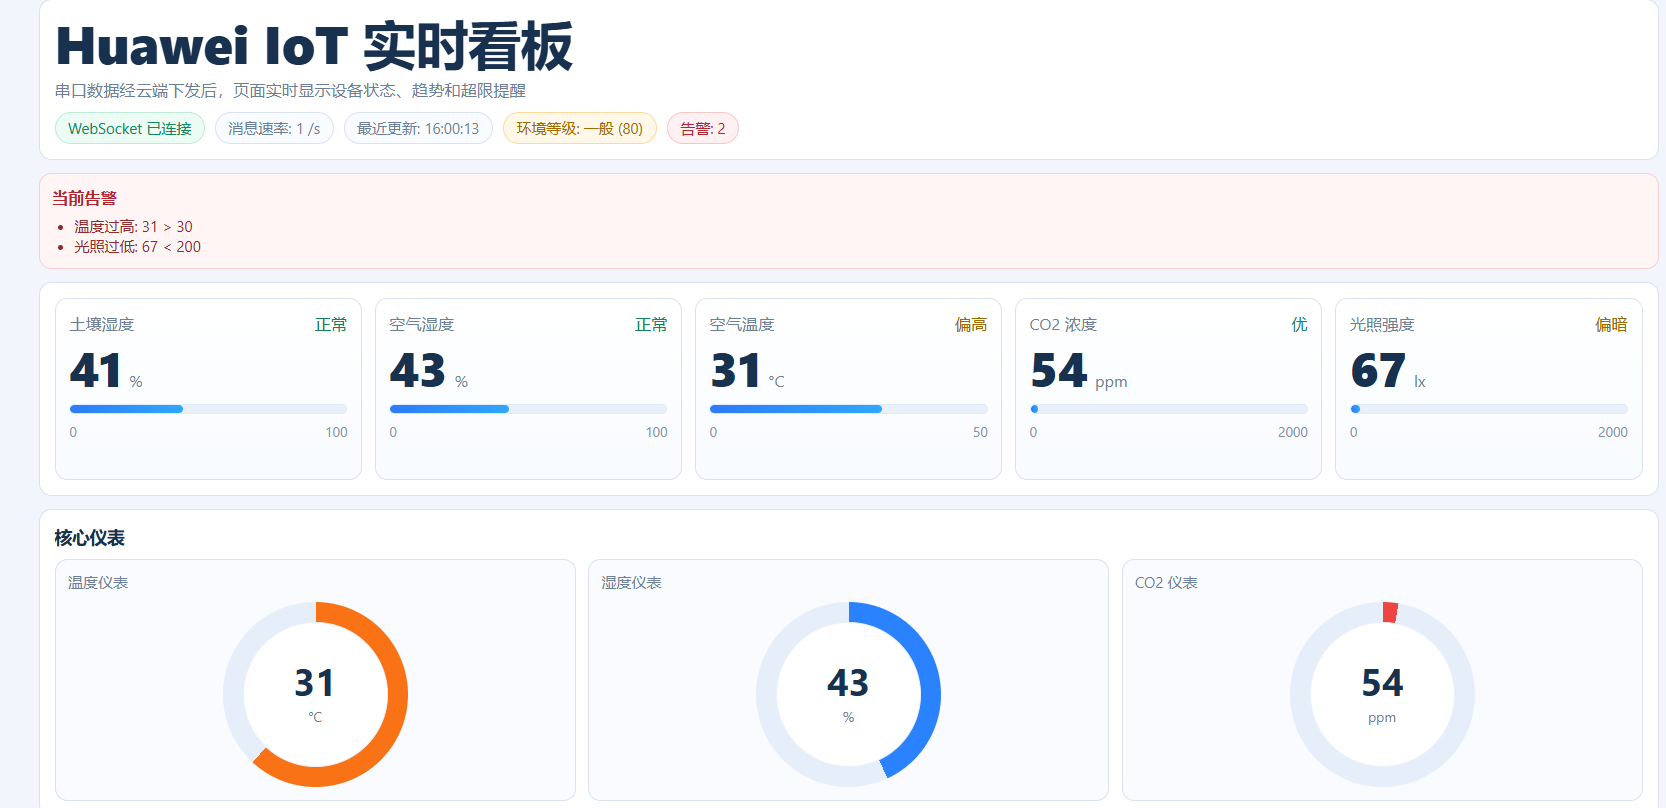This screenshot has width=1666, height=808.
Task: Click the "最近更新: 16:00:13" pill
Action: point(418,128)
